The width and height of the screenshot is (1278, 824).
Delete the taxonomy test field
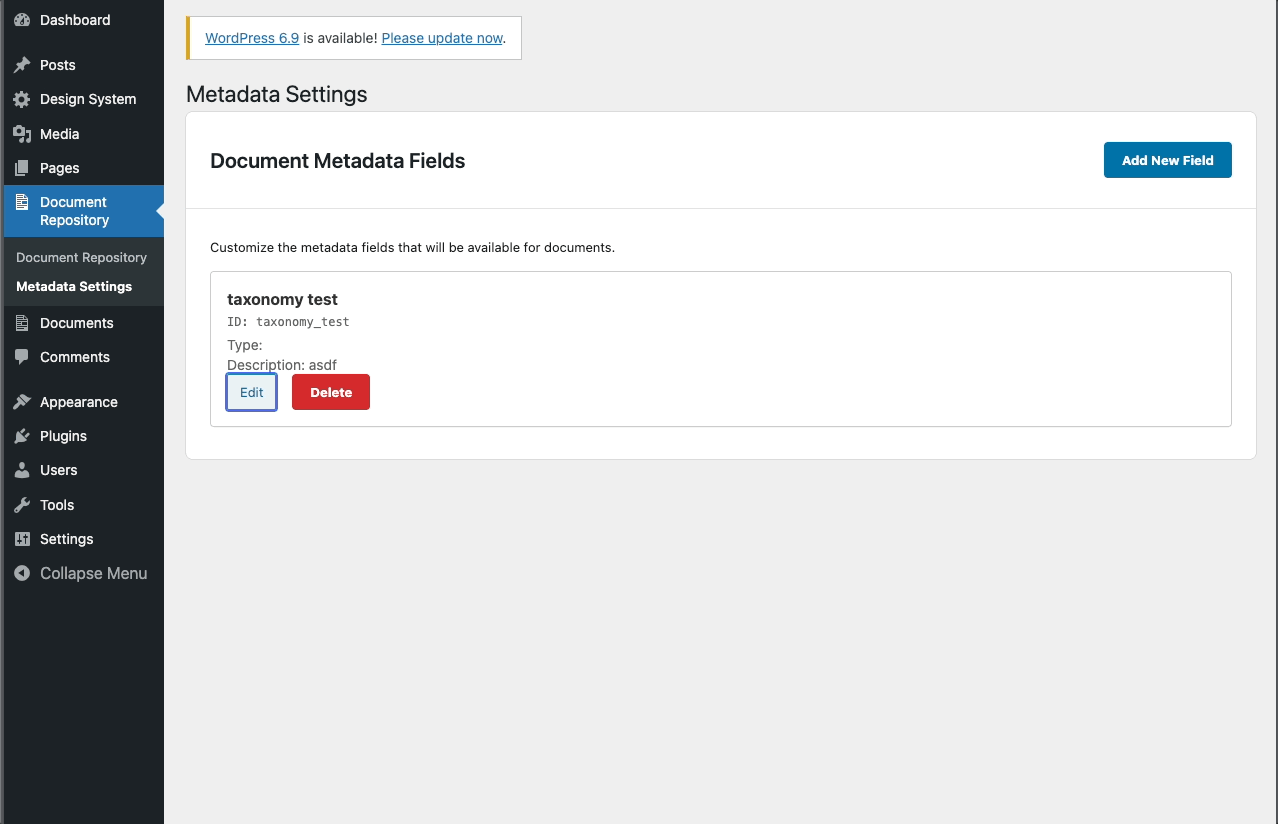[x=330, y=392]
